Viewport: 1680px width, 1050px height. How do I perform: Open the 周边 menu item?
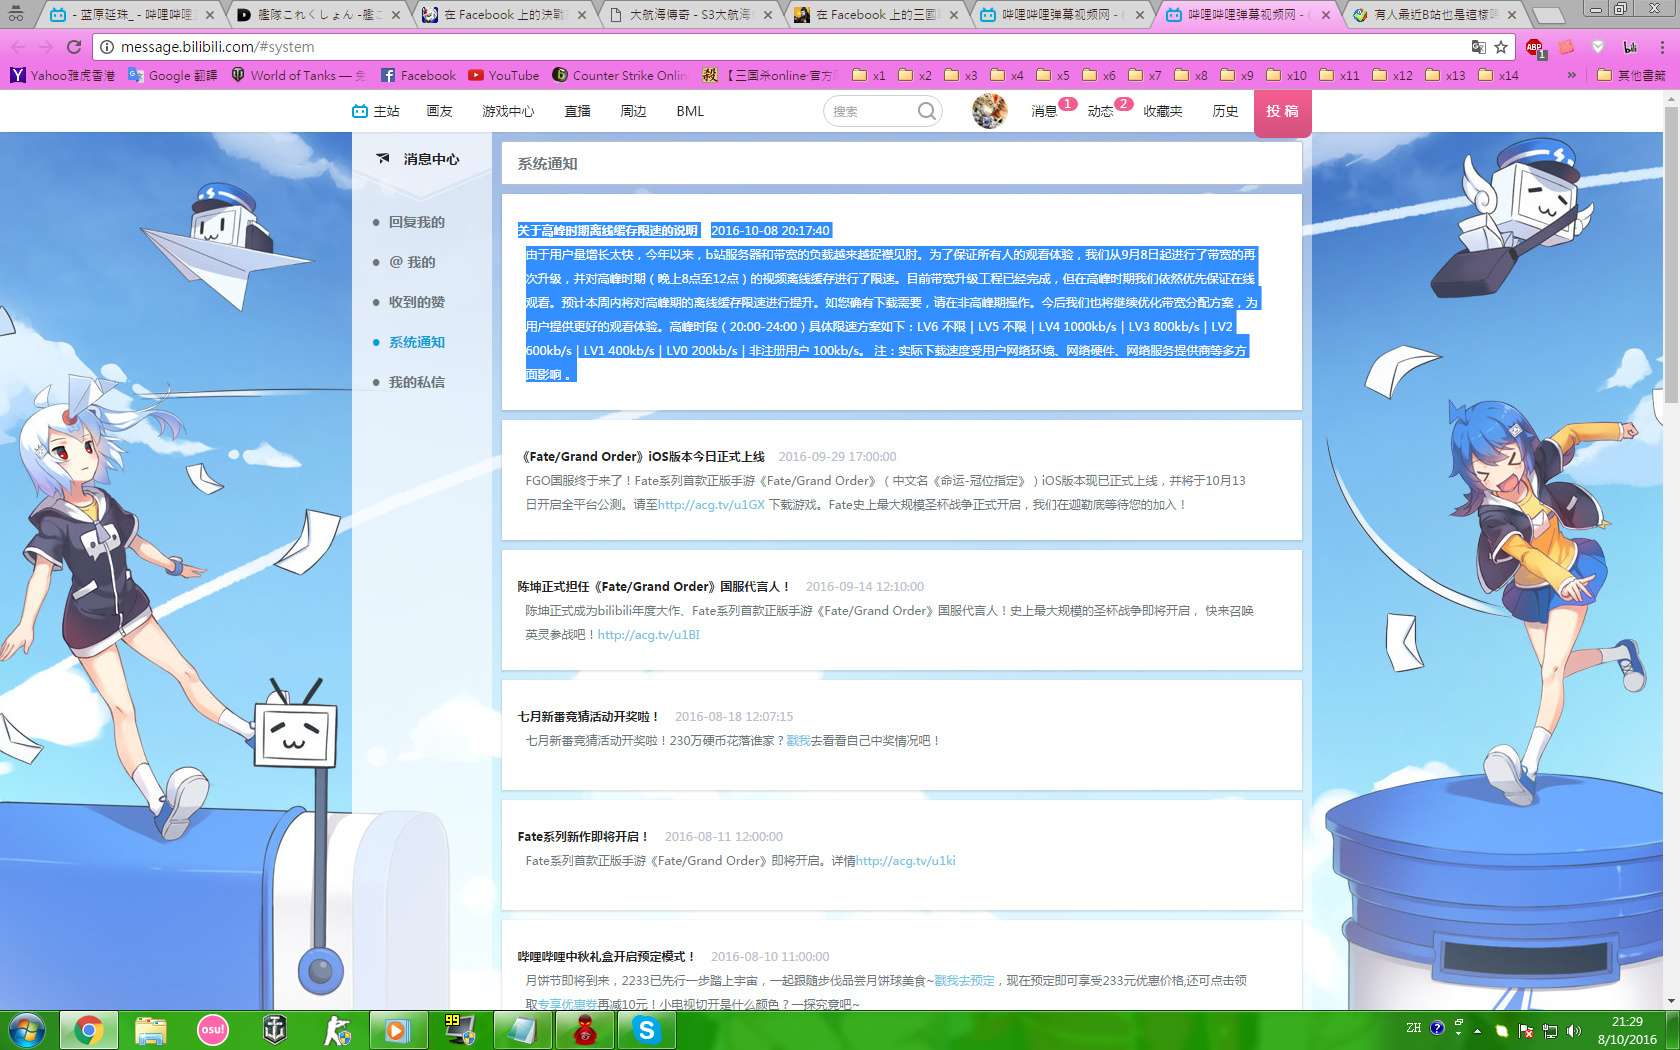point(633,111)
